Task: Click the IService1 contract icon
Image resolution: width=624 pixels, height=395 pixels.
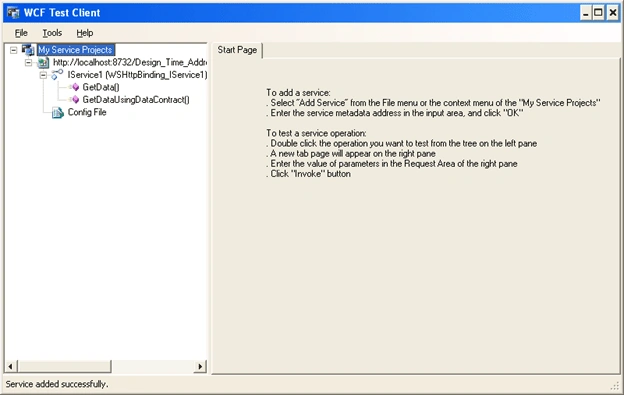Action: pos(57,74)
